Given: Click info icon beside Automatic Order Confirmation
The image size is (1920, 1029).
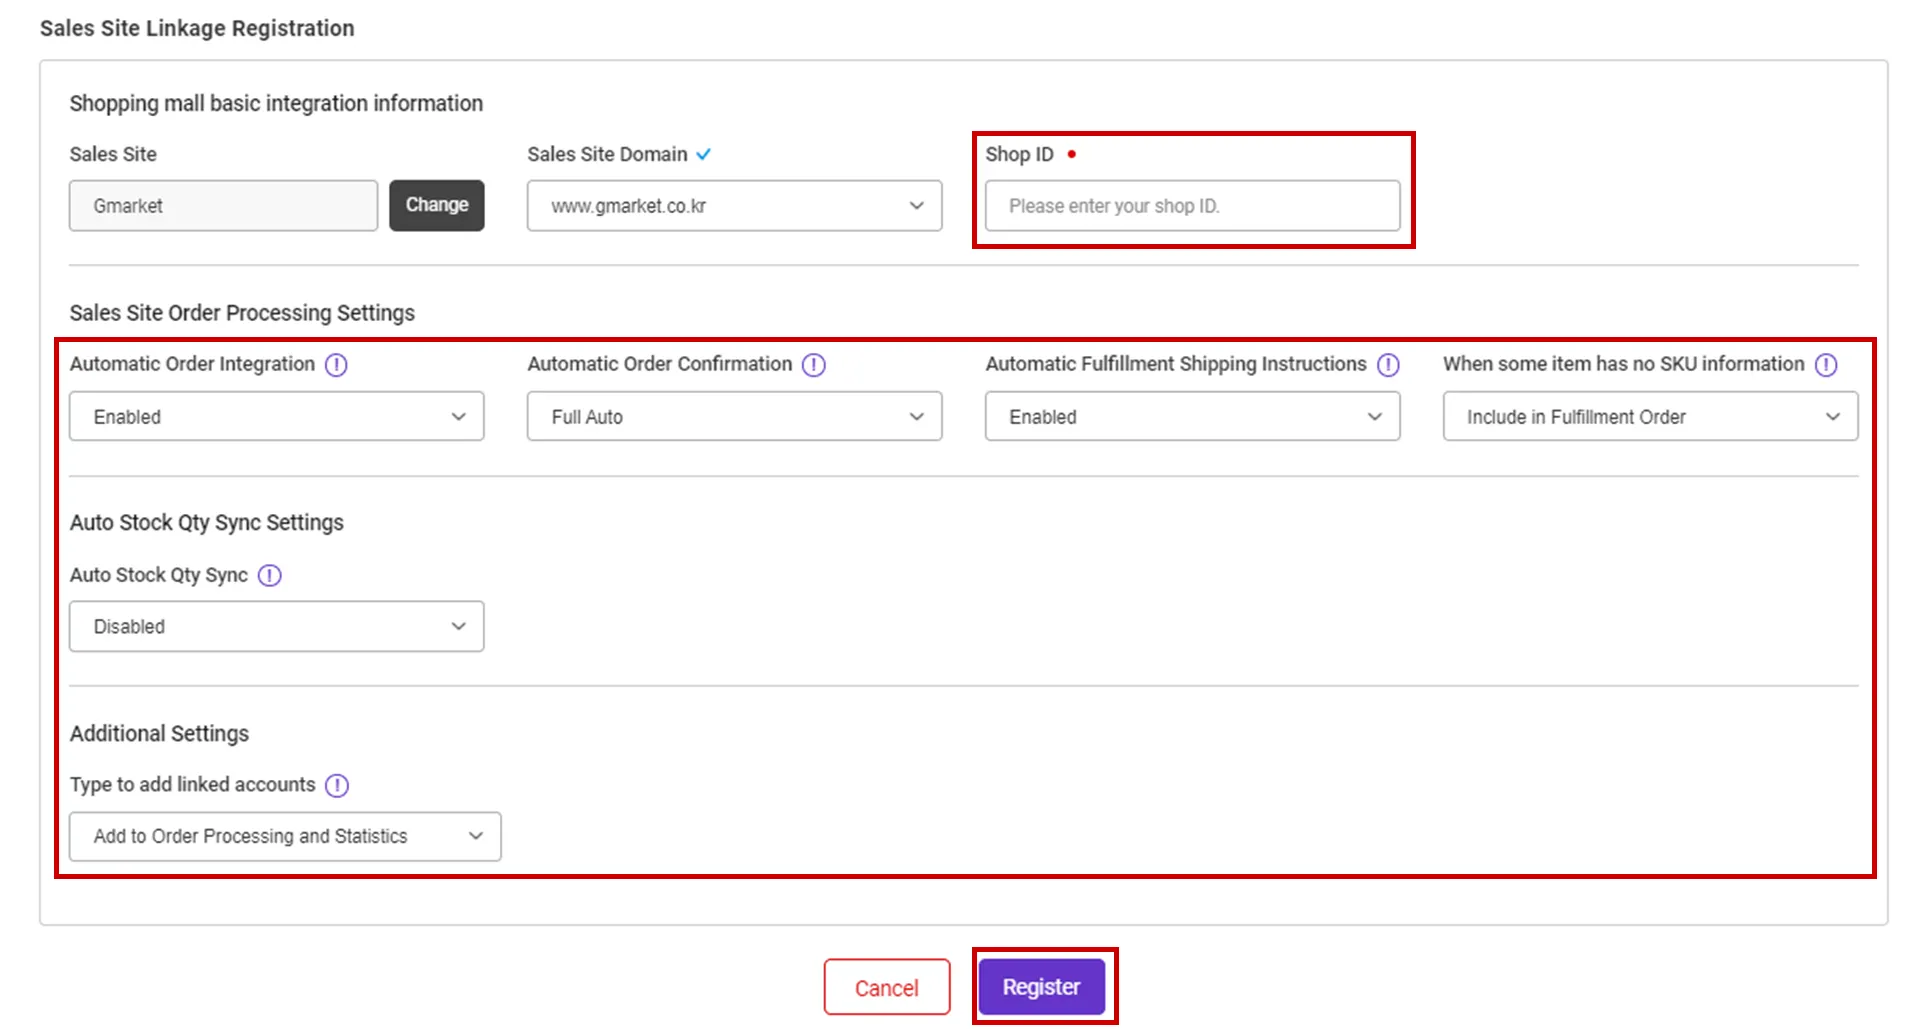Looking at the screenshot, I should (814, 365).
